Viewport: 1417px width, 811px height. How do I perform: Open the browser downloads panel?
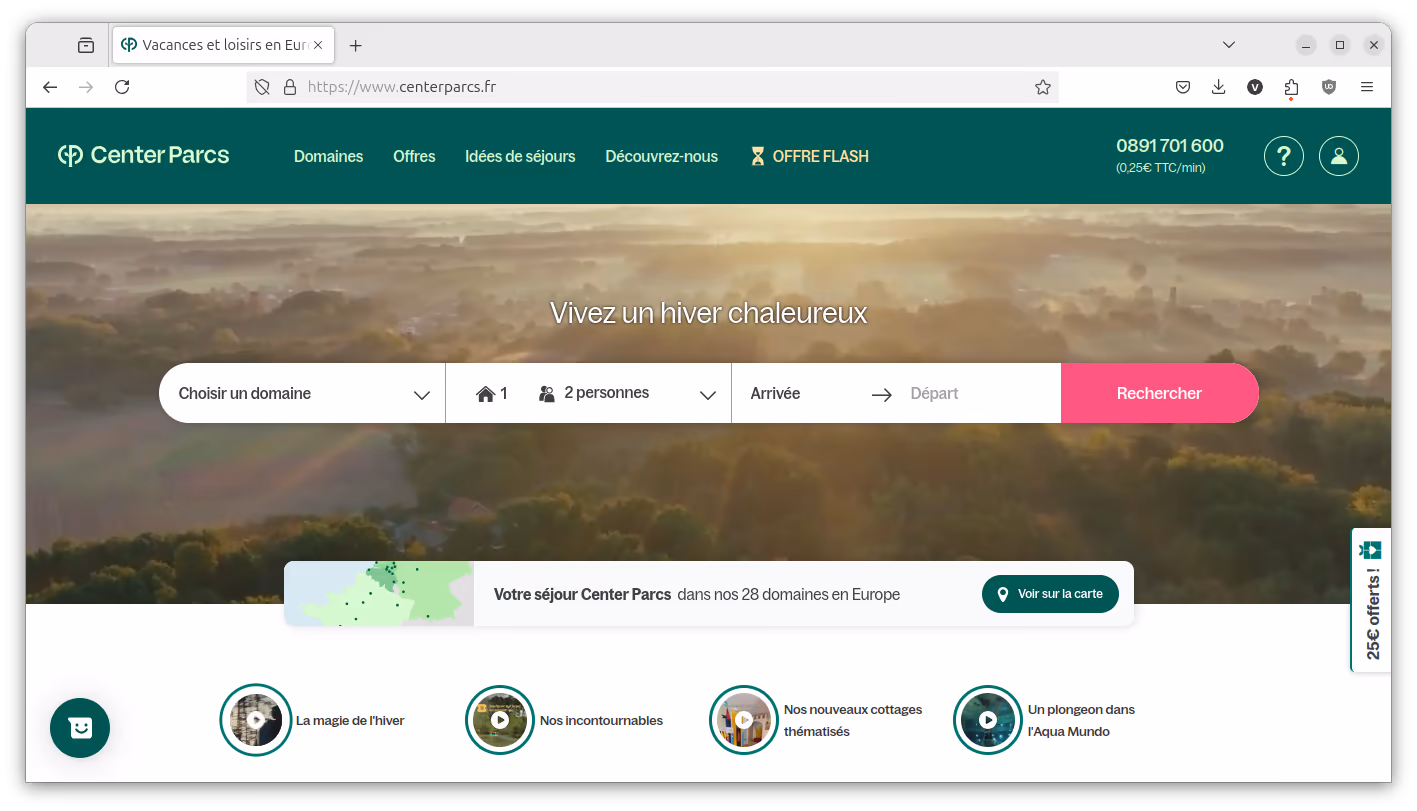[x=1219, y=87]
